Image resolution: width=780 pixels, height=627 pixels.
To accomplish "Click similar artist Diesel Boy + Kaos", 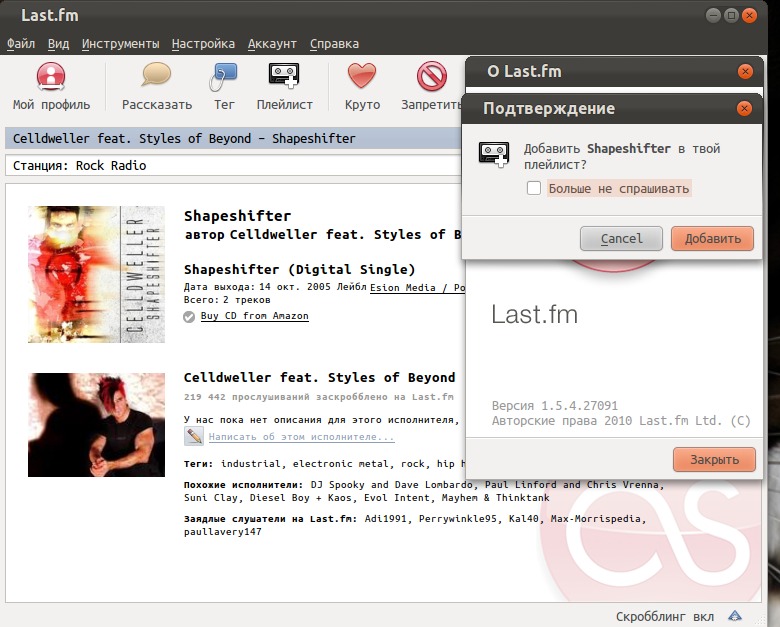I will pyautogui.click(x=303, y=498).
